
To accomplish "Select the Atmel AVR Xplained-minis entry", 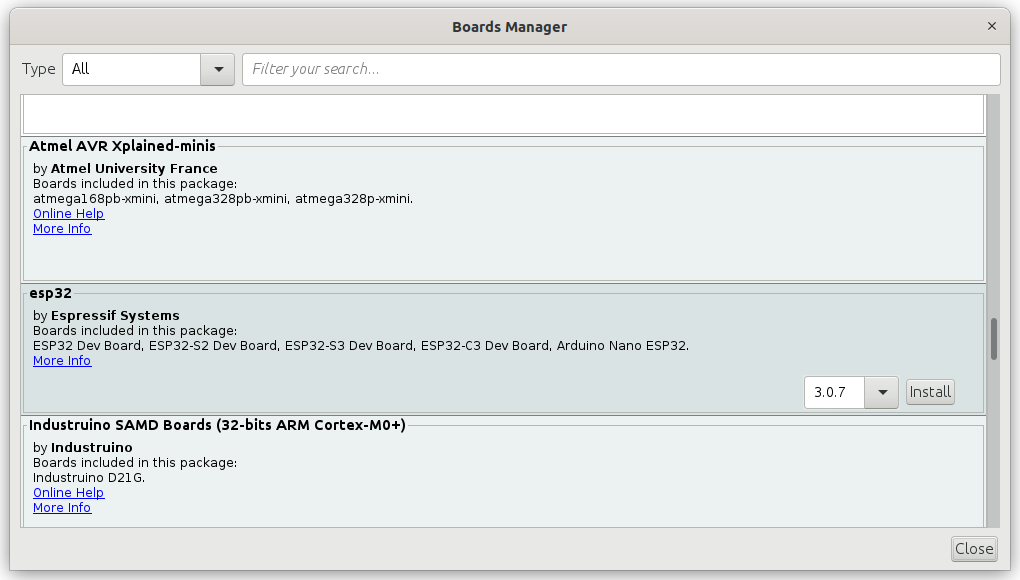I will tap(503, 209).
